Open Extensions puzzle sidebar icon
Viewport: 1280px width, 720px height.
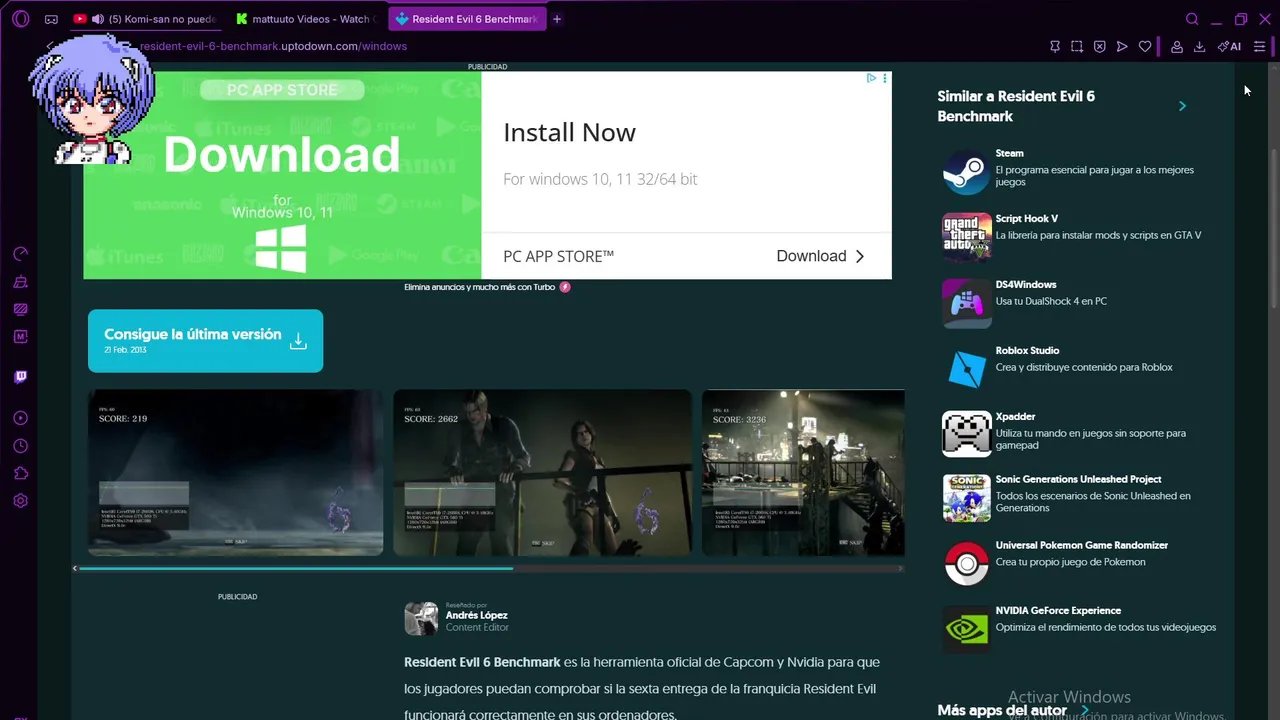20,473
